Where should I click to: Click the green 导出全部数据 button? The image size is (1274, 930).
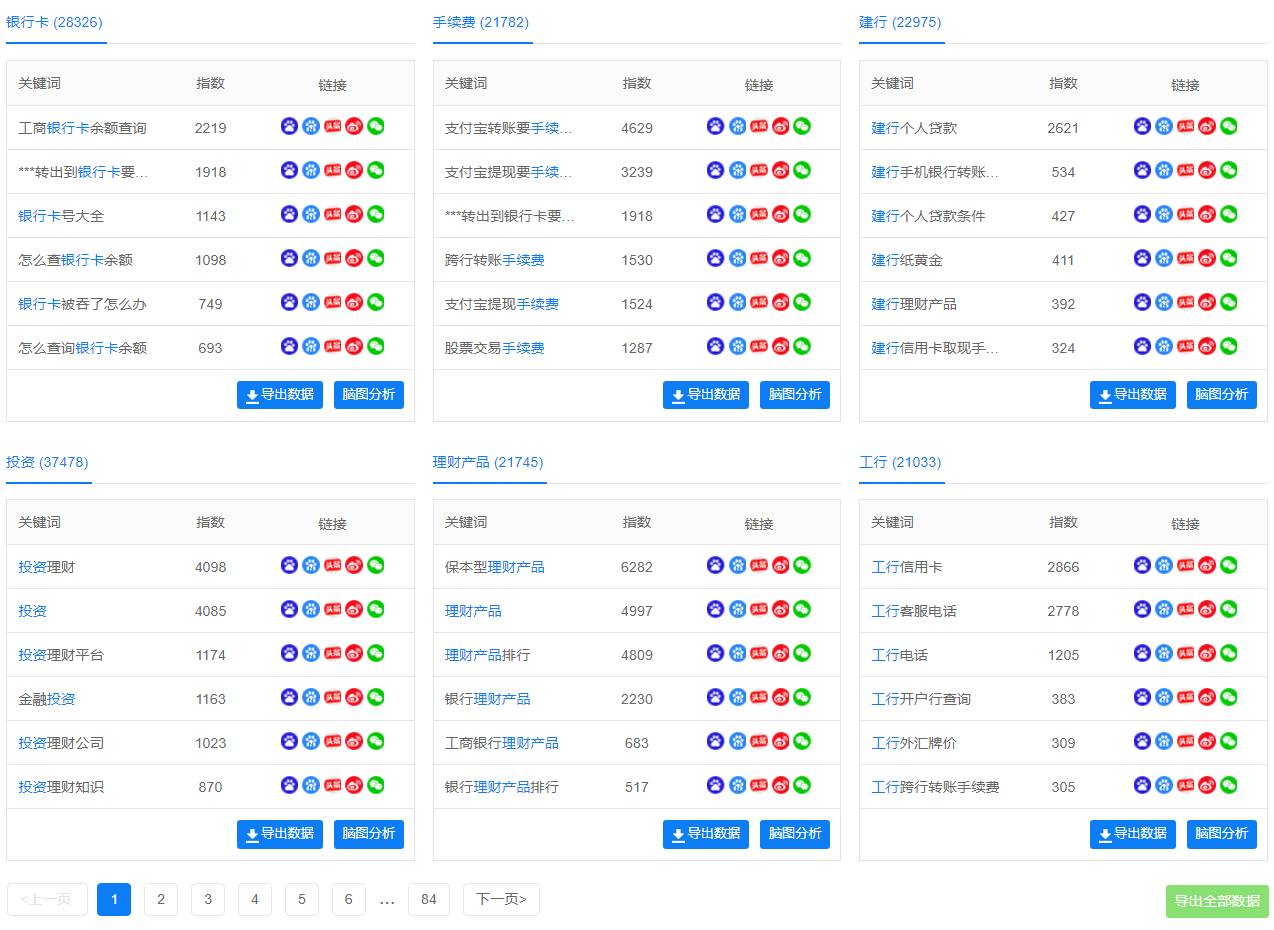[x=1217, y=901]
